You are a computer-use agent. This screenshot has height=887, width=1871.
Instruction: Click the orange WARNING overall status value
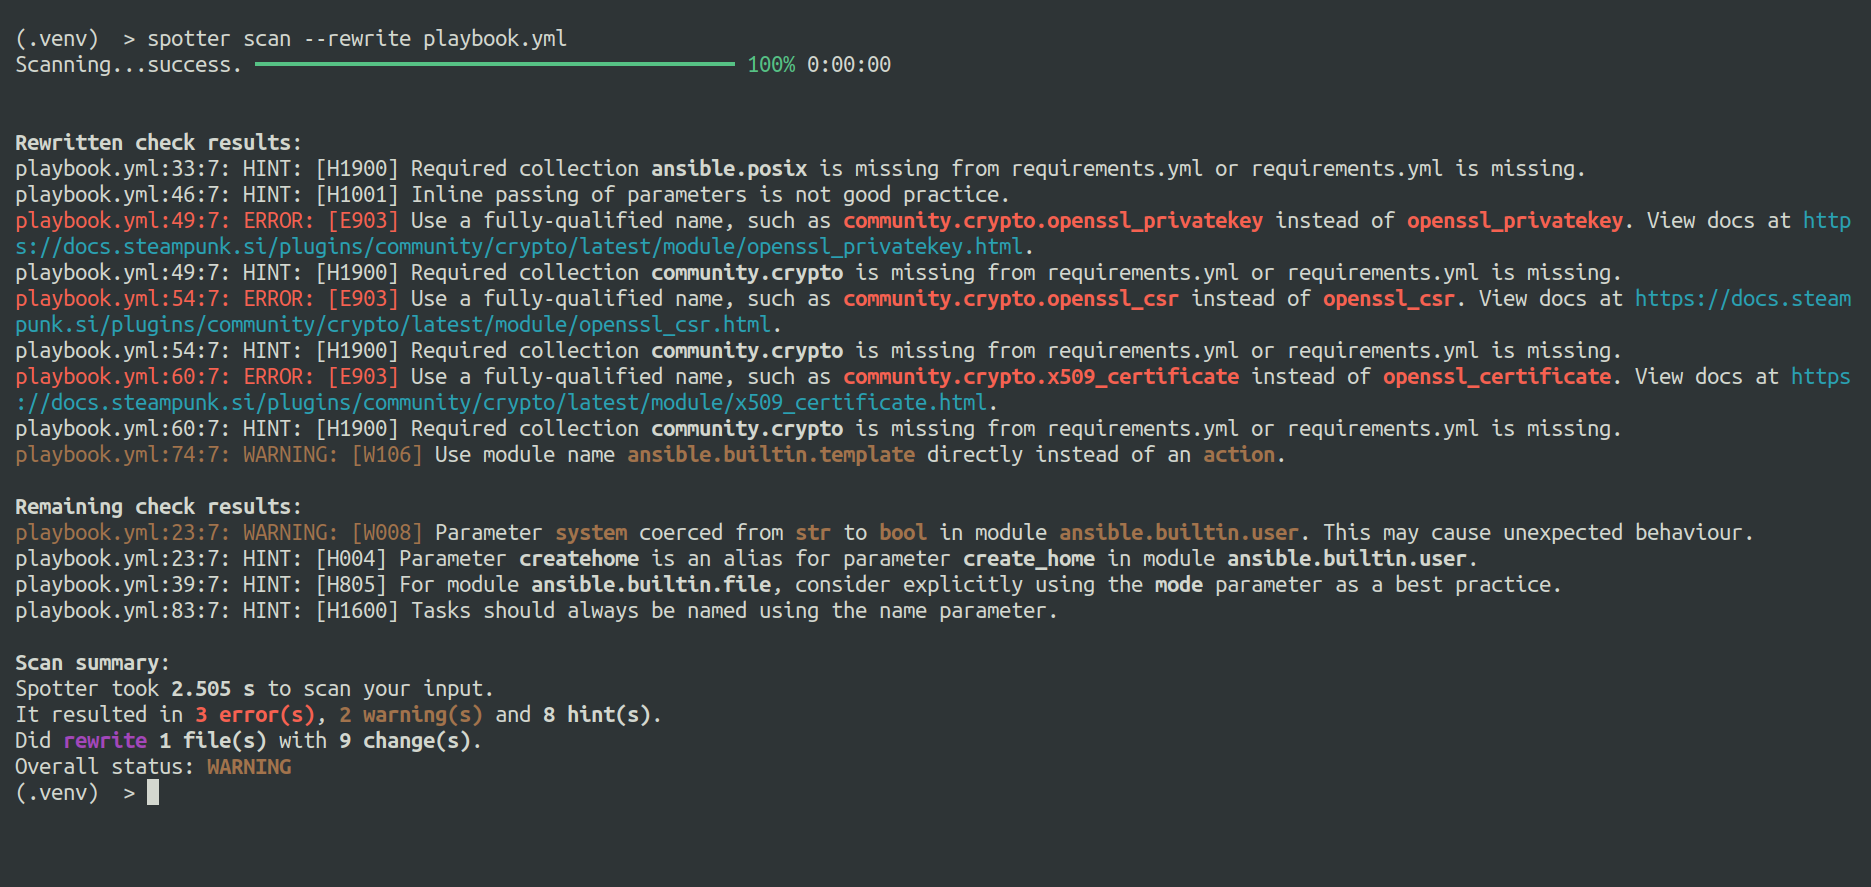pyautogui.click(x=249, y=767)
